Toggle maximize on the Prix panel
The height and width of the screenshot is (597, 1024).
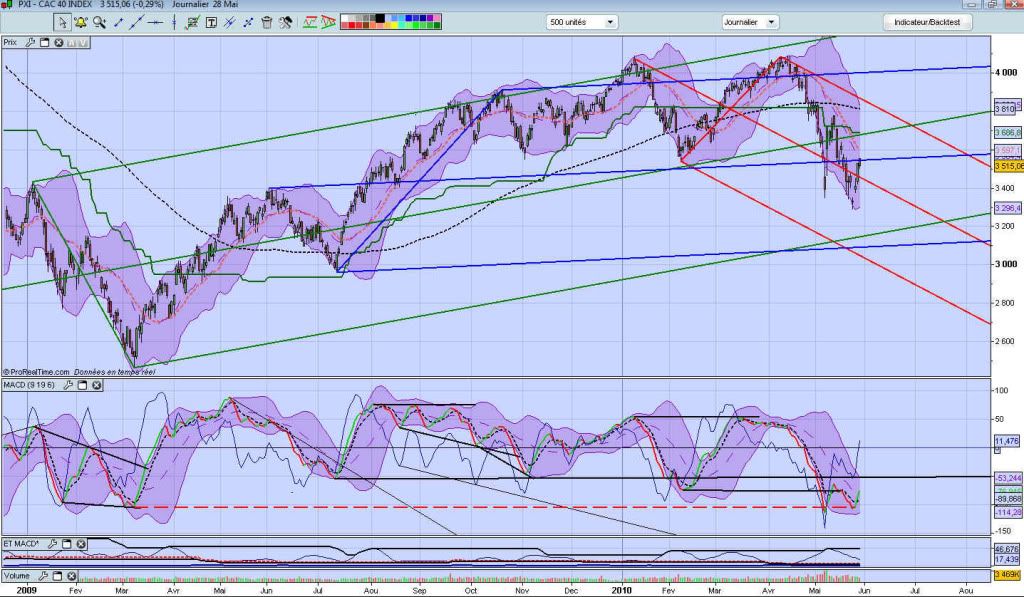click(x=45, y=42)
